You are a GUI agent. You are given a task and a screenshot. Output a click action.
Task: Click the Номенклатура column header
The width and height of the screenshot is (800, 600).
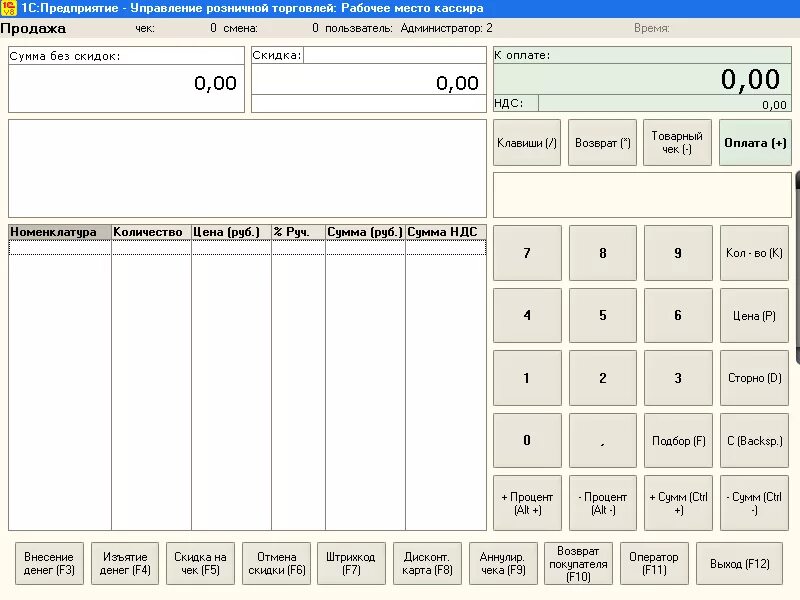tap(60, 232)
